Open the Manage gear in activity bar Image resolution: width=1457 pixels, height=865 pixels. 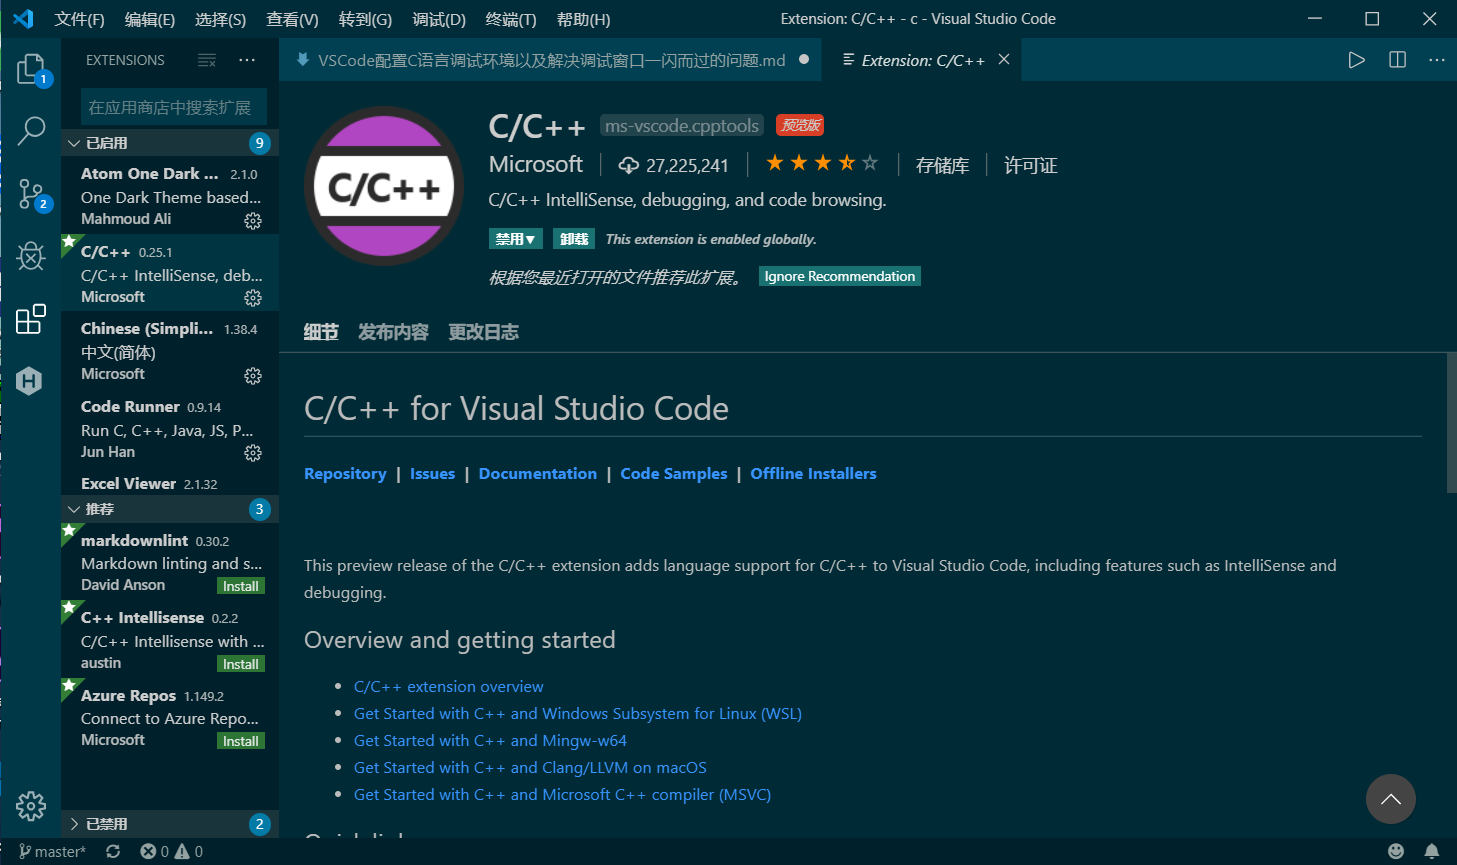coord(31,806)
